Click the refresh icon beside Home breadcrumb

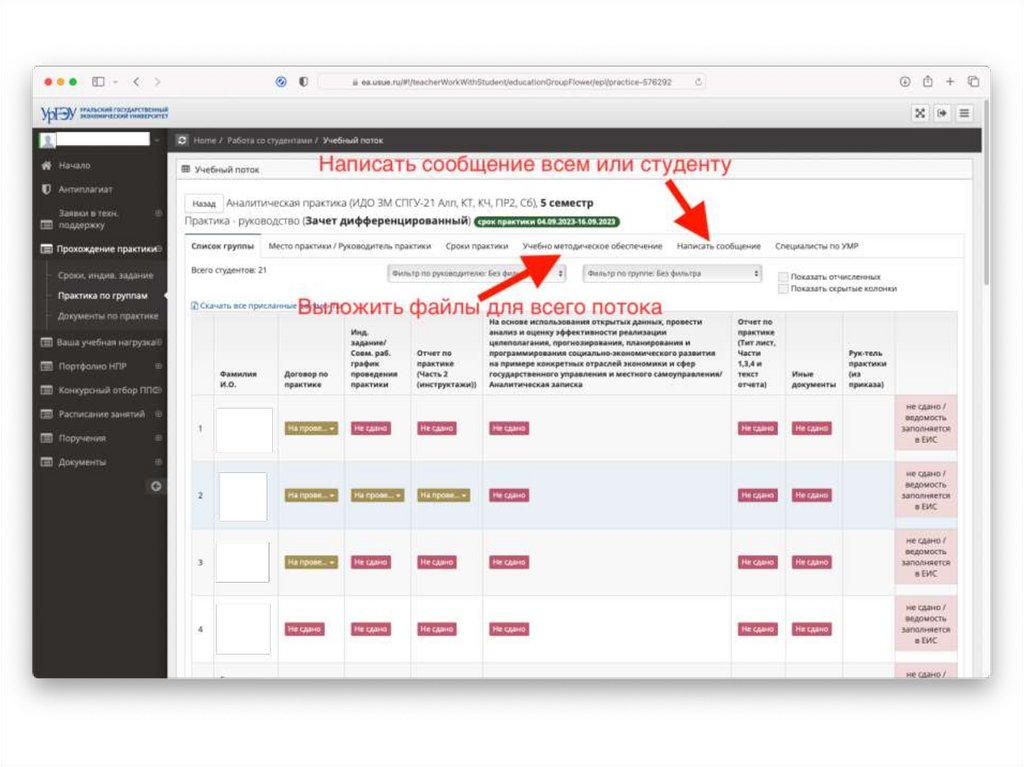(x=182, y=141)
